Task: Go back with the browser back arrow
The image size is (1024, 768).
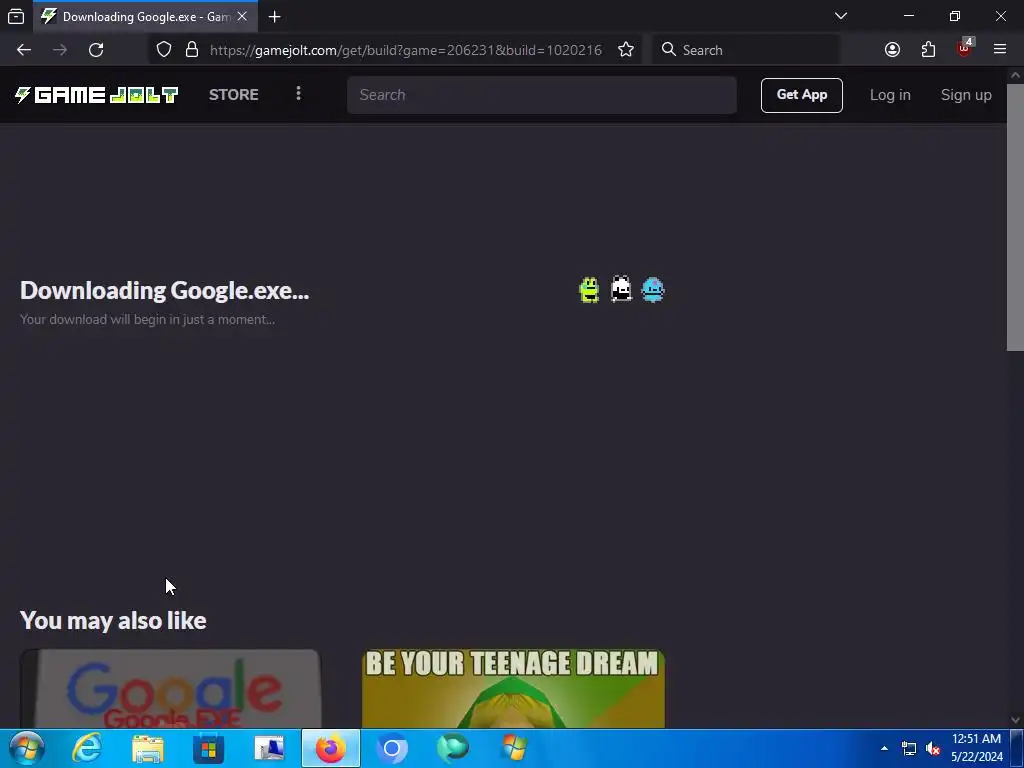Action: [x=24, y=50]
